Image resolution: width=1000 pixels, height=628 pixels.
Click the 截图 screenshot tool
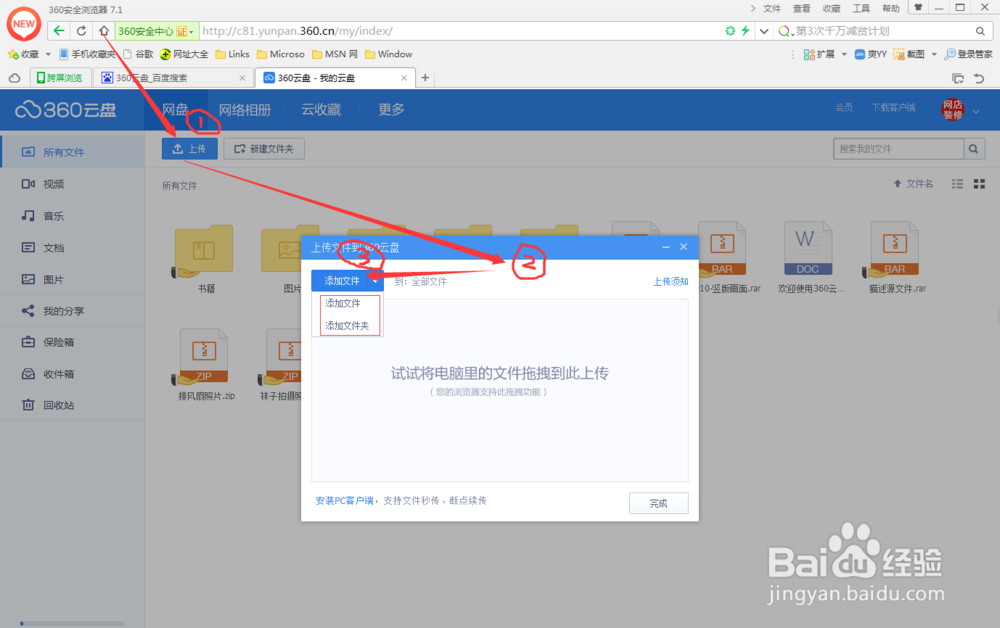click(909, 54)
